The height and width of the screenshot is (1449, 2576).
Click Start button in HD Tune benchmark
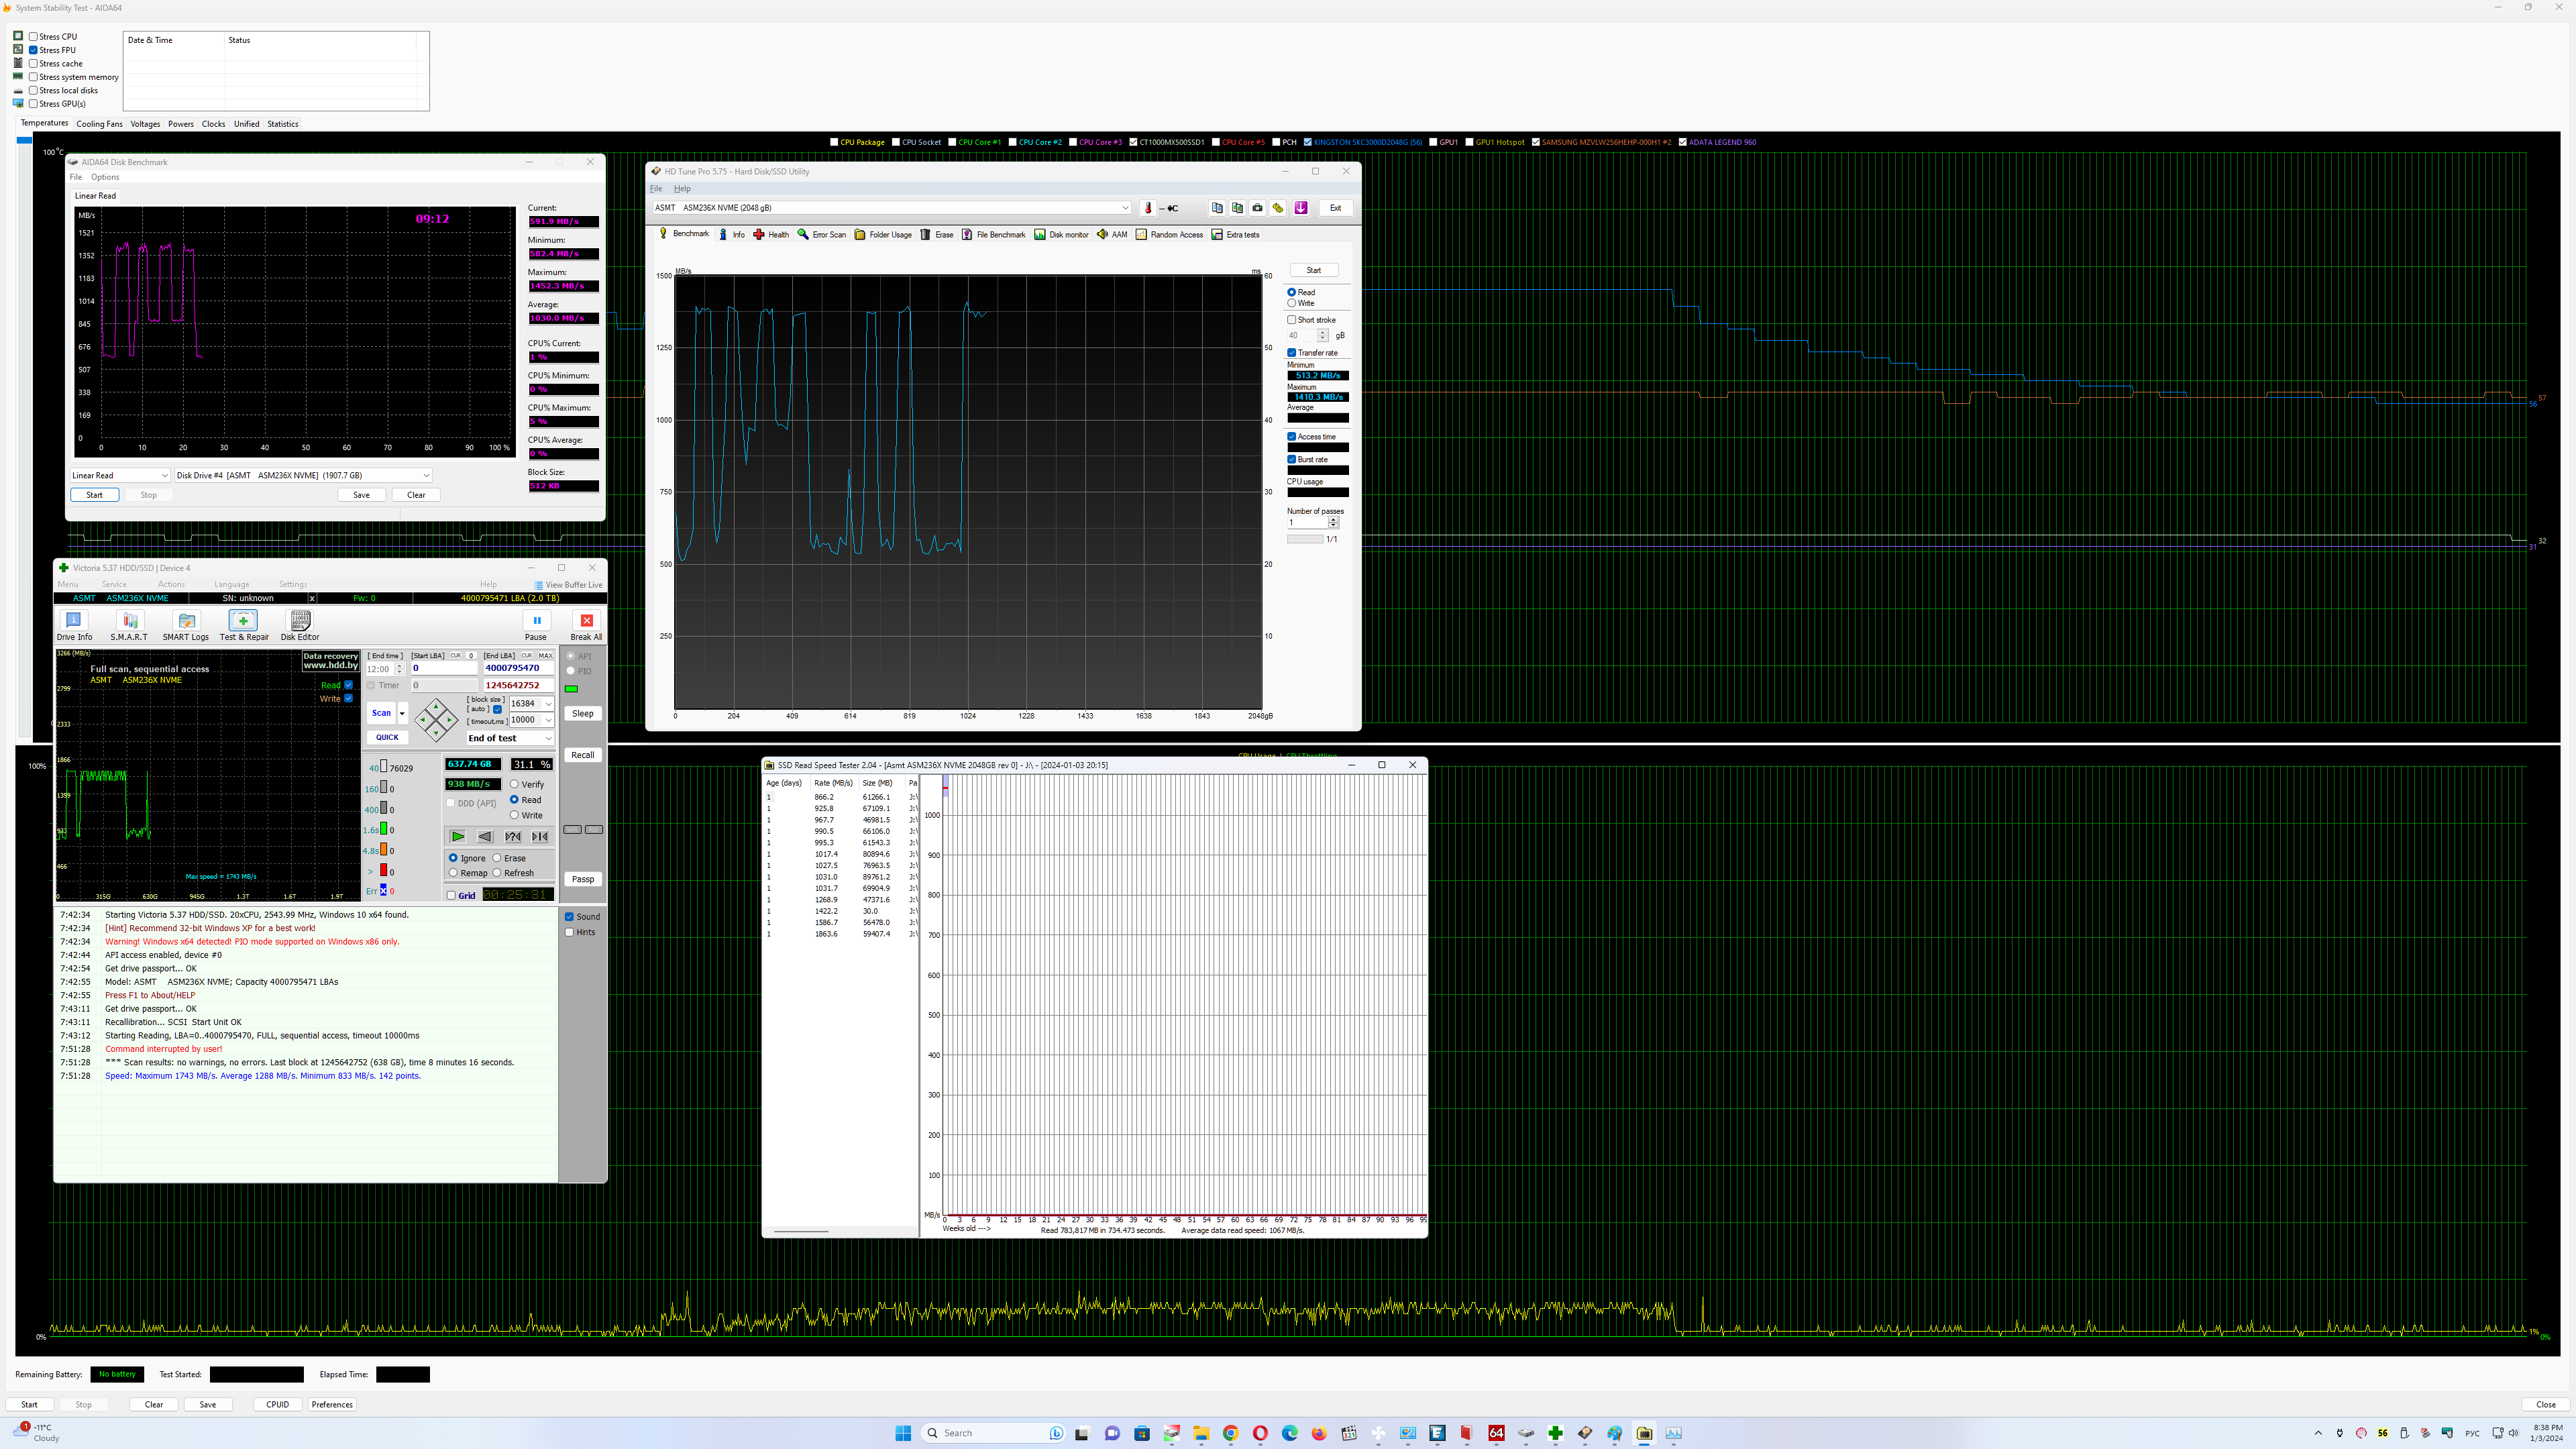tap(1313, 271)
